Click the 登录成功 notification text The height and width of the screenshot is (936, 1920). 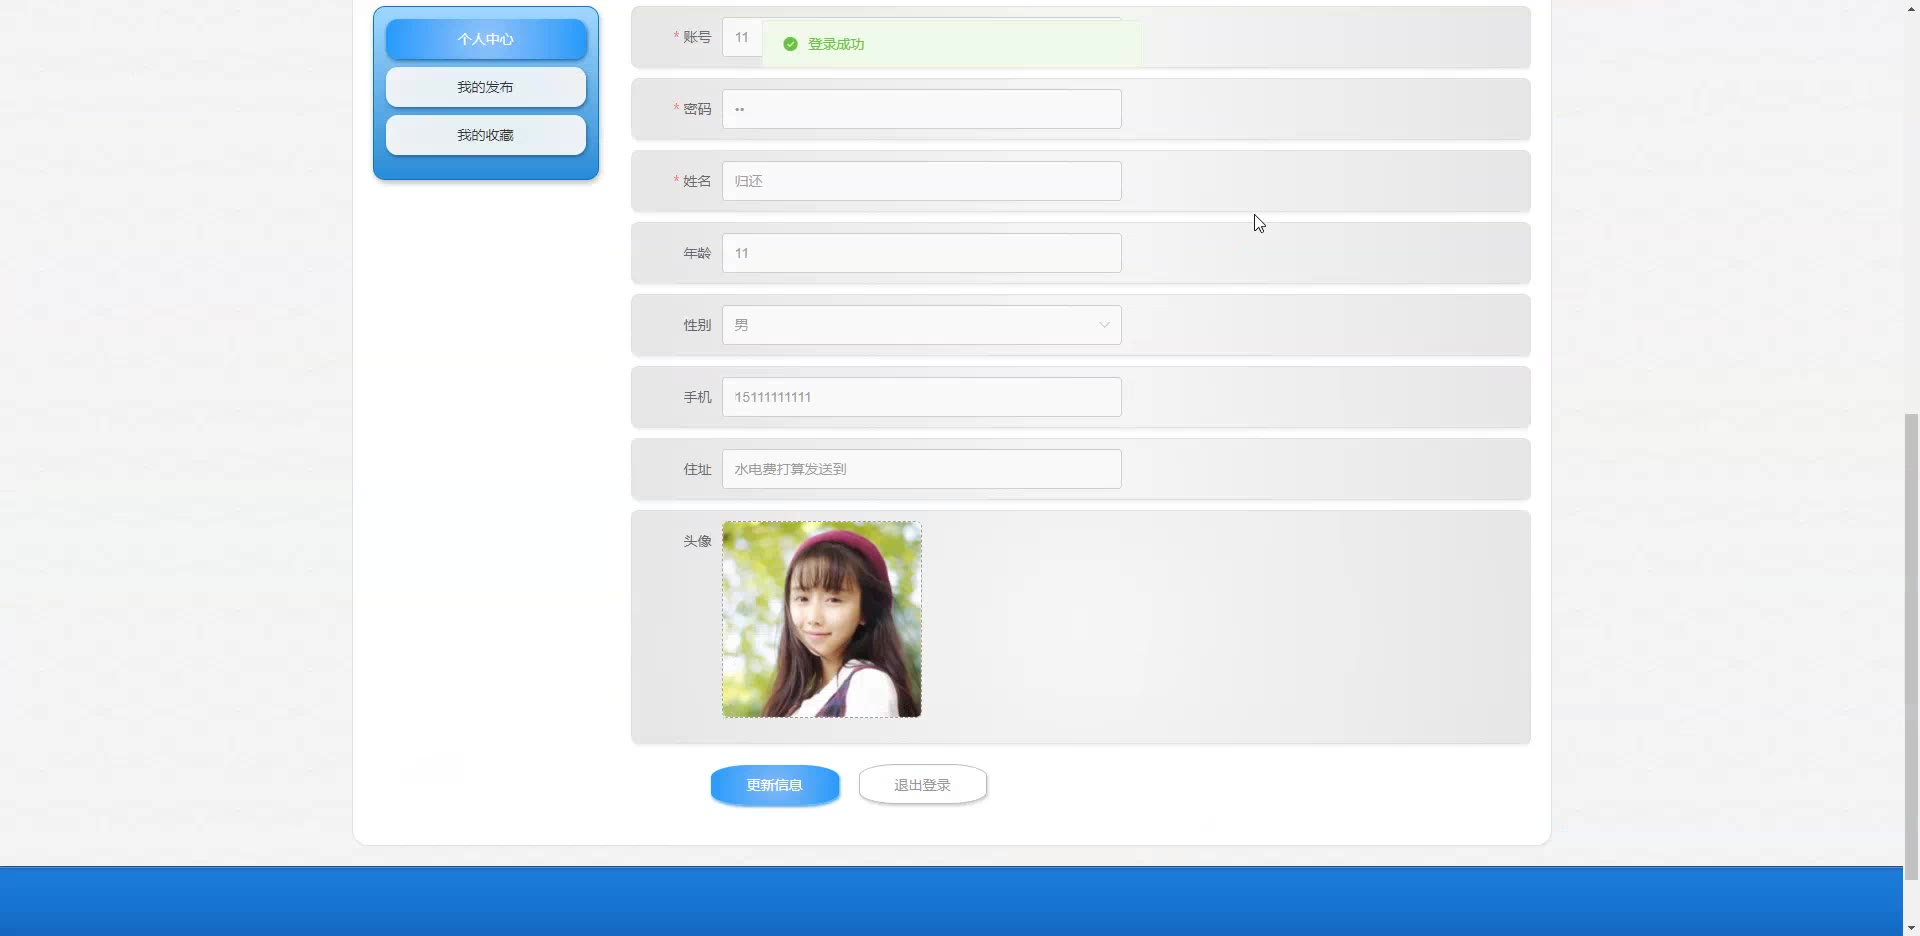(x=836, y=44)
